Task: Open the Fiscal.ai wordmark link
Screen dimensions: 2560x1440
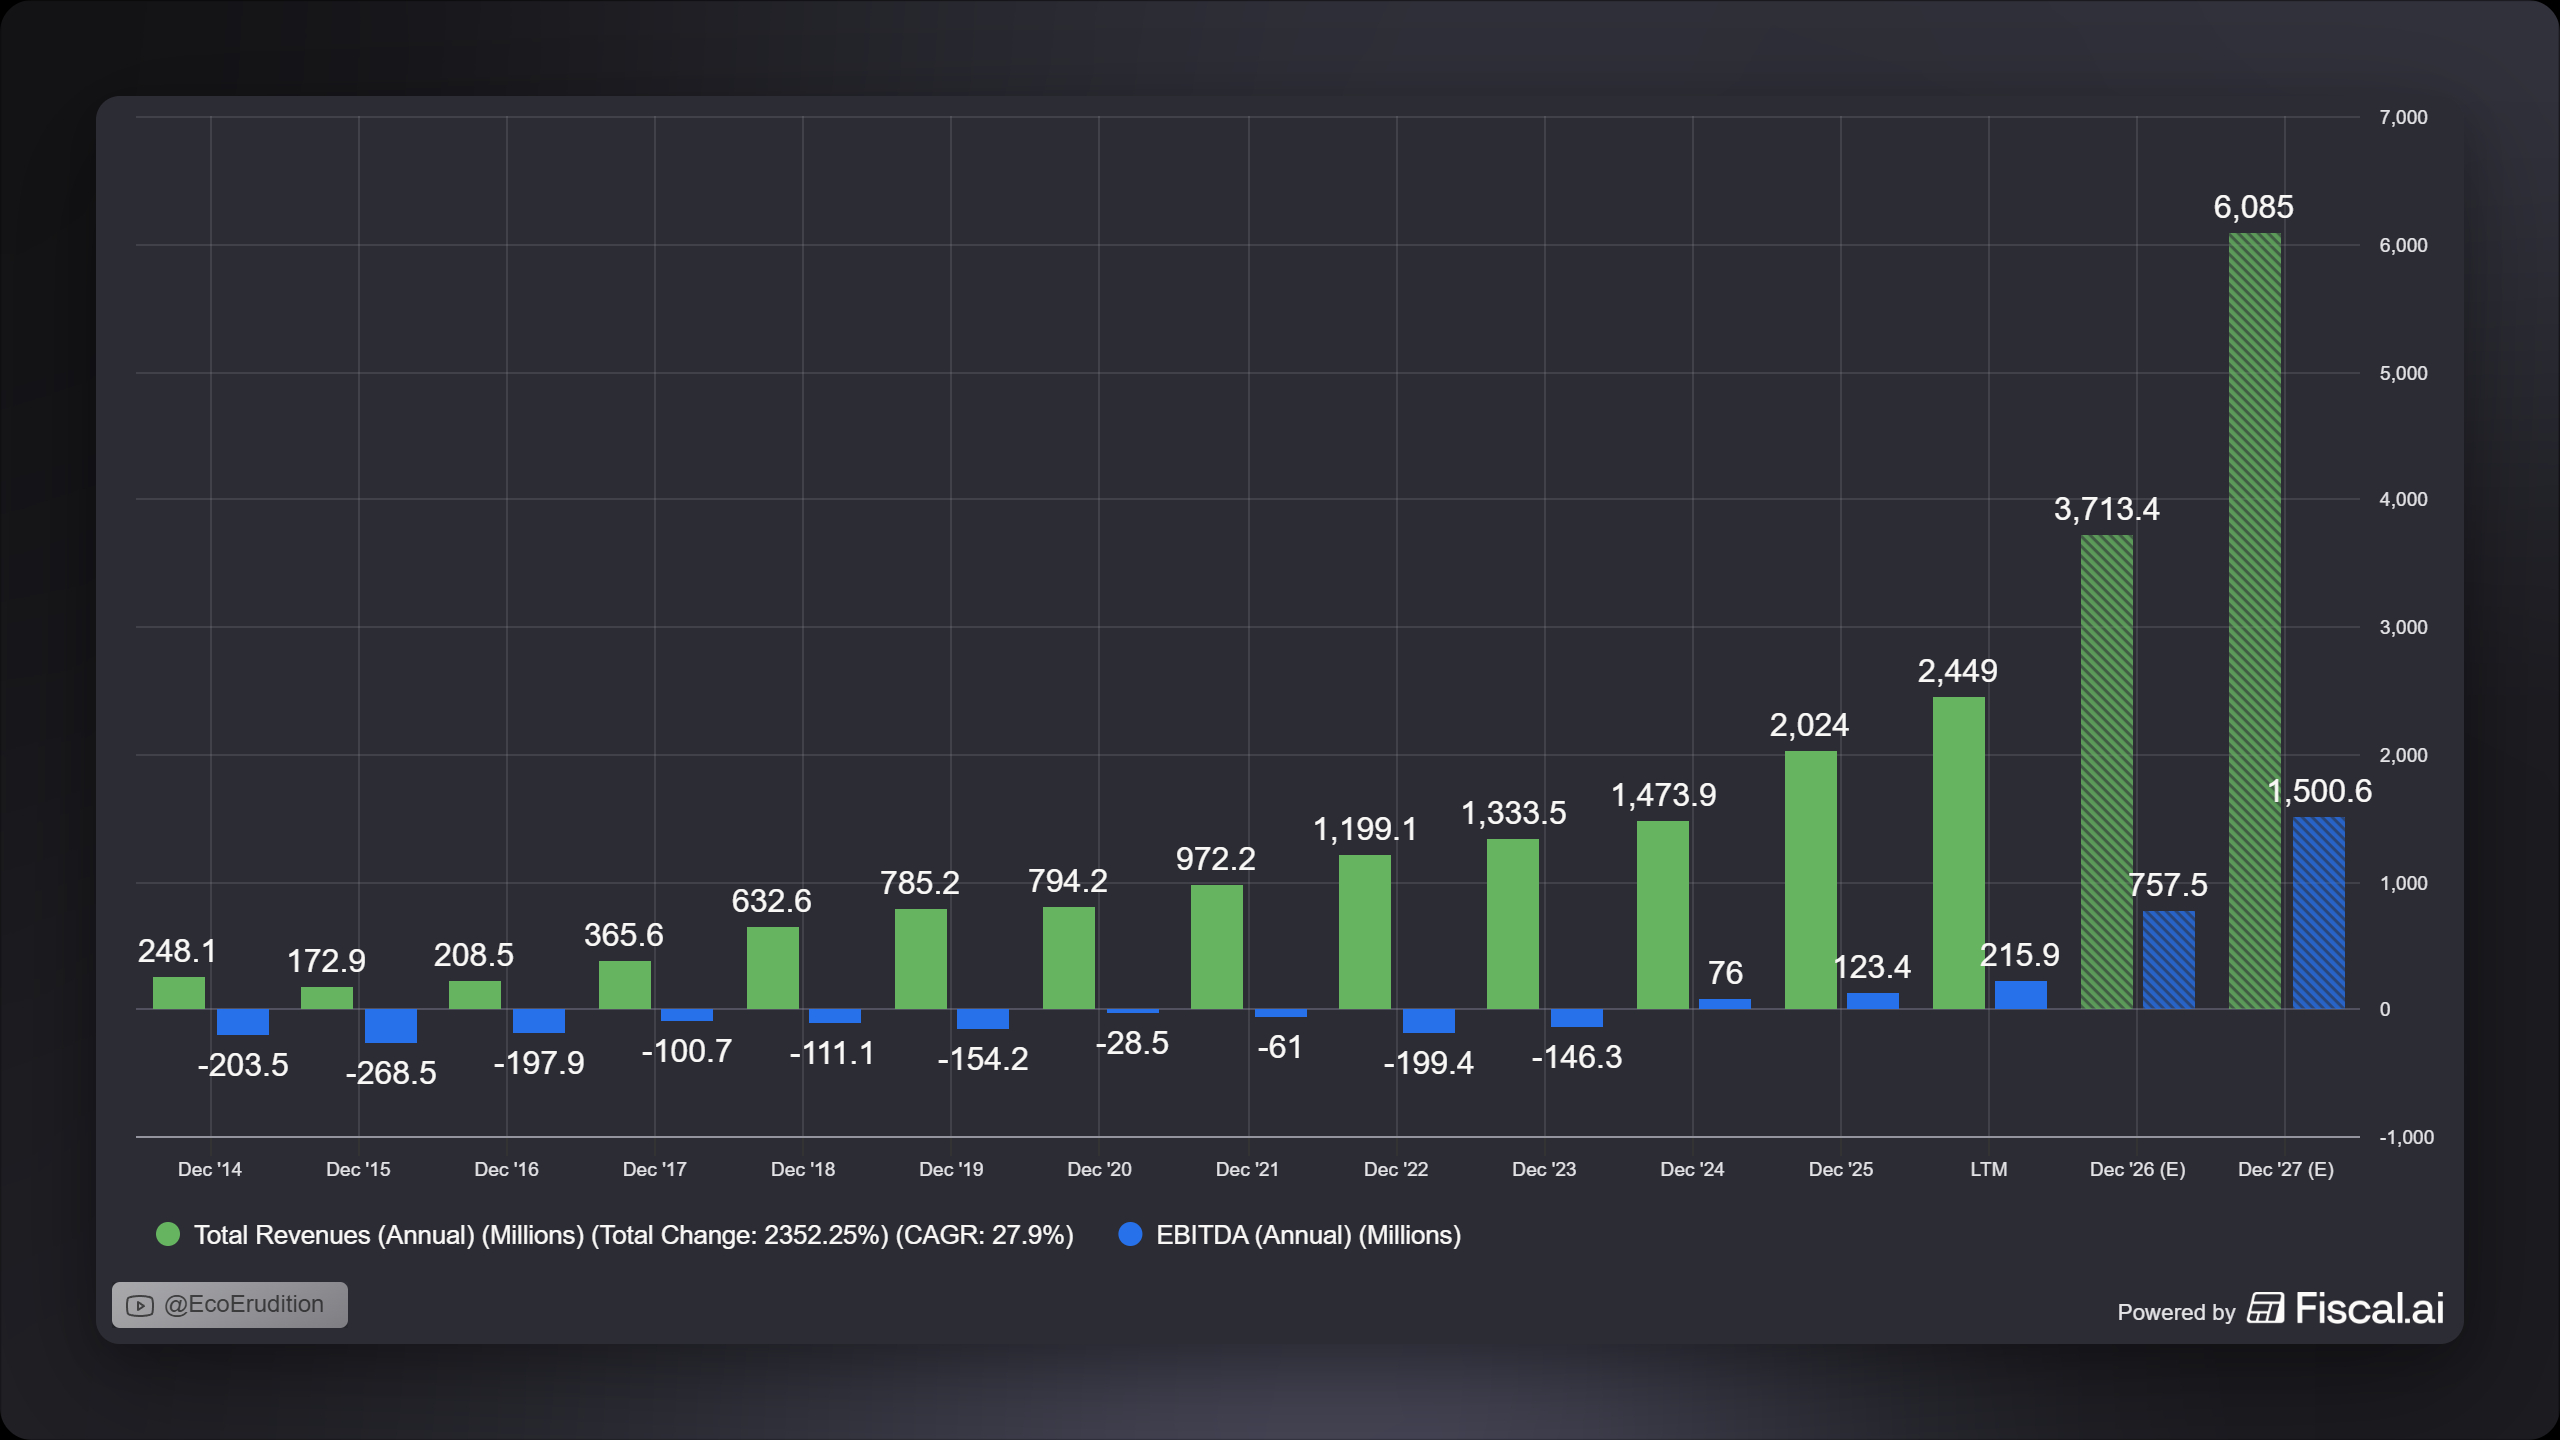Action: [2369, 1308]
